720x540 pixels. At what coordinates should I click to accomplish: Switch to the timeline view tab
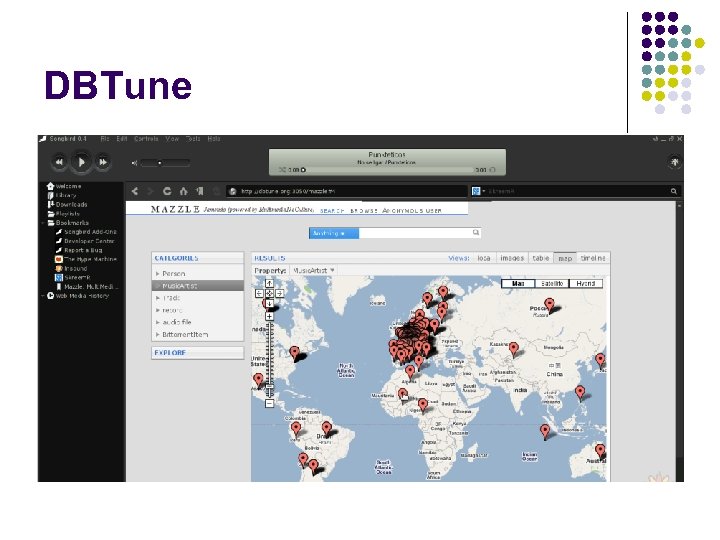pyautogui.click(x=593, y=258)
